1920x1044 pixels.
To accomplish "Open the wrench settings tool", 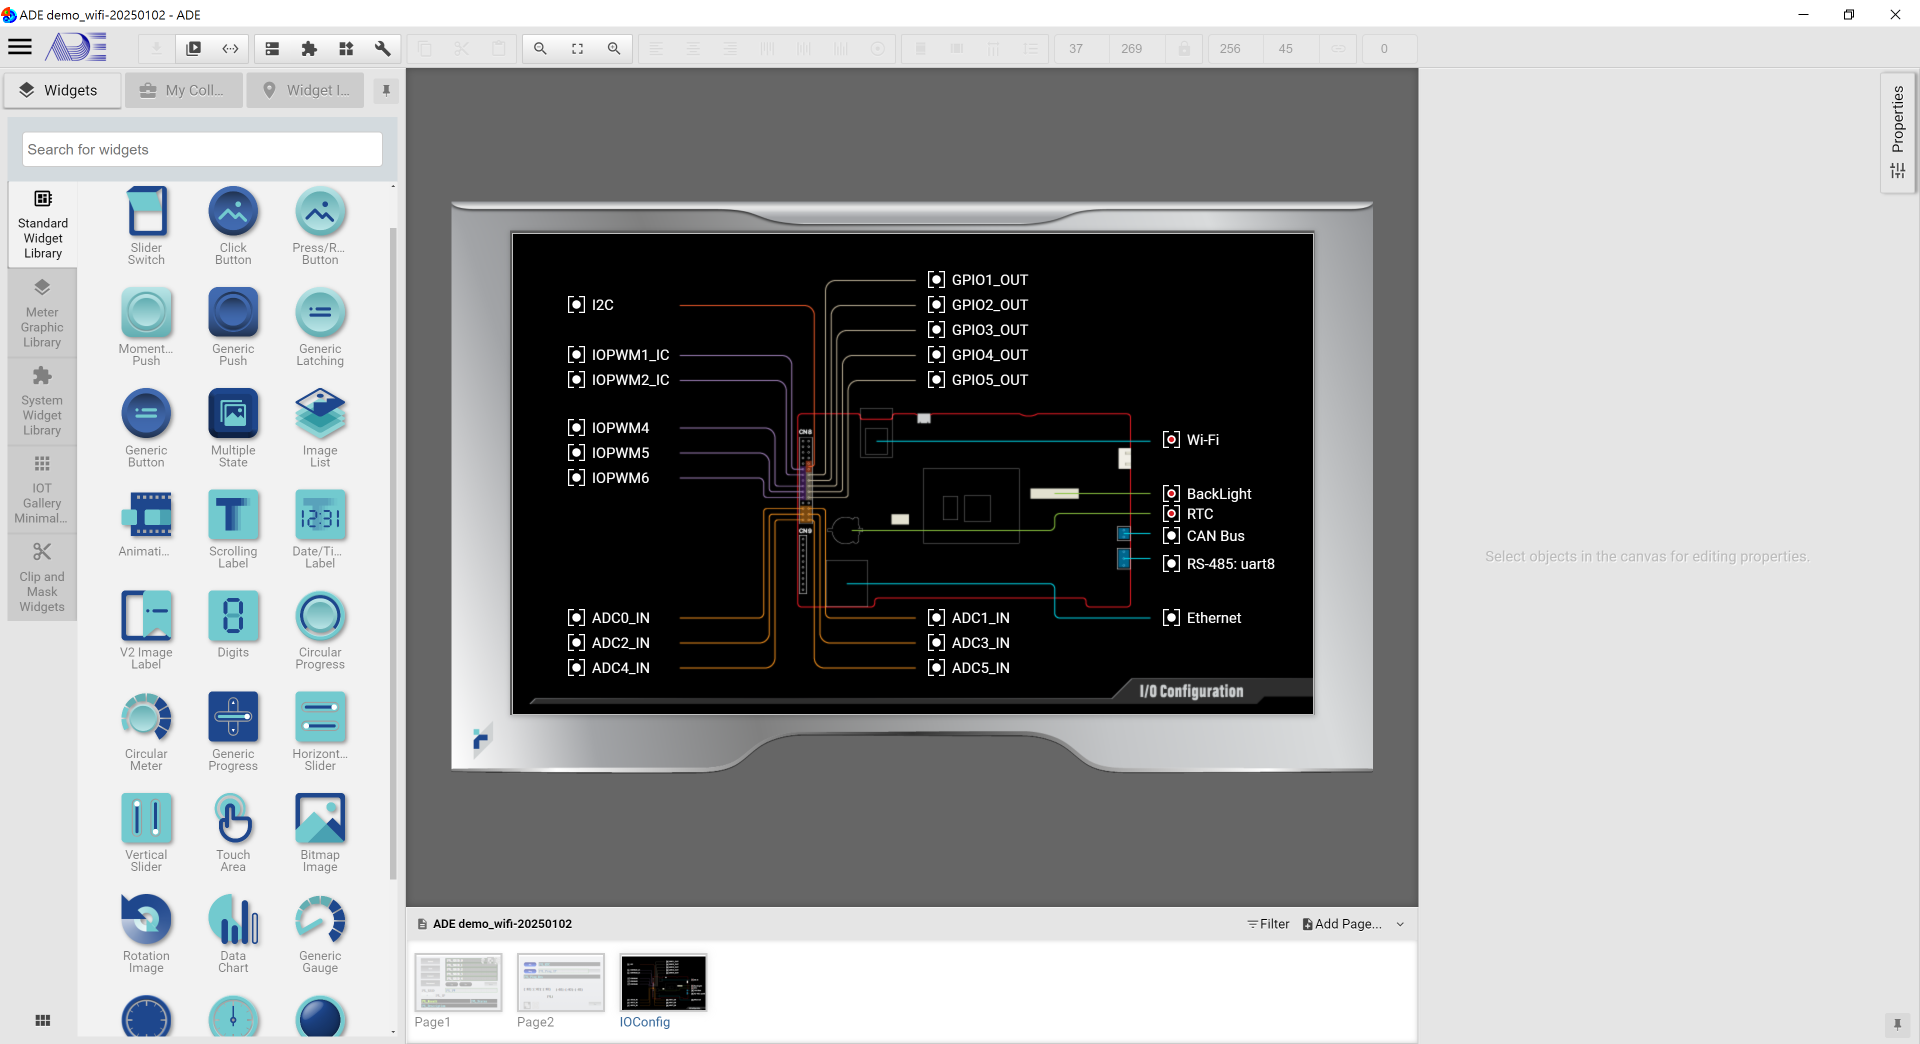I will tap(382, 48).
